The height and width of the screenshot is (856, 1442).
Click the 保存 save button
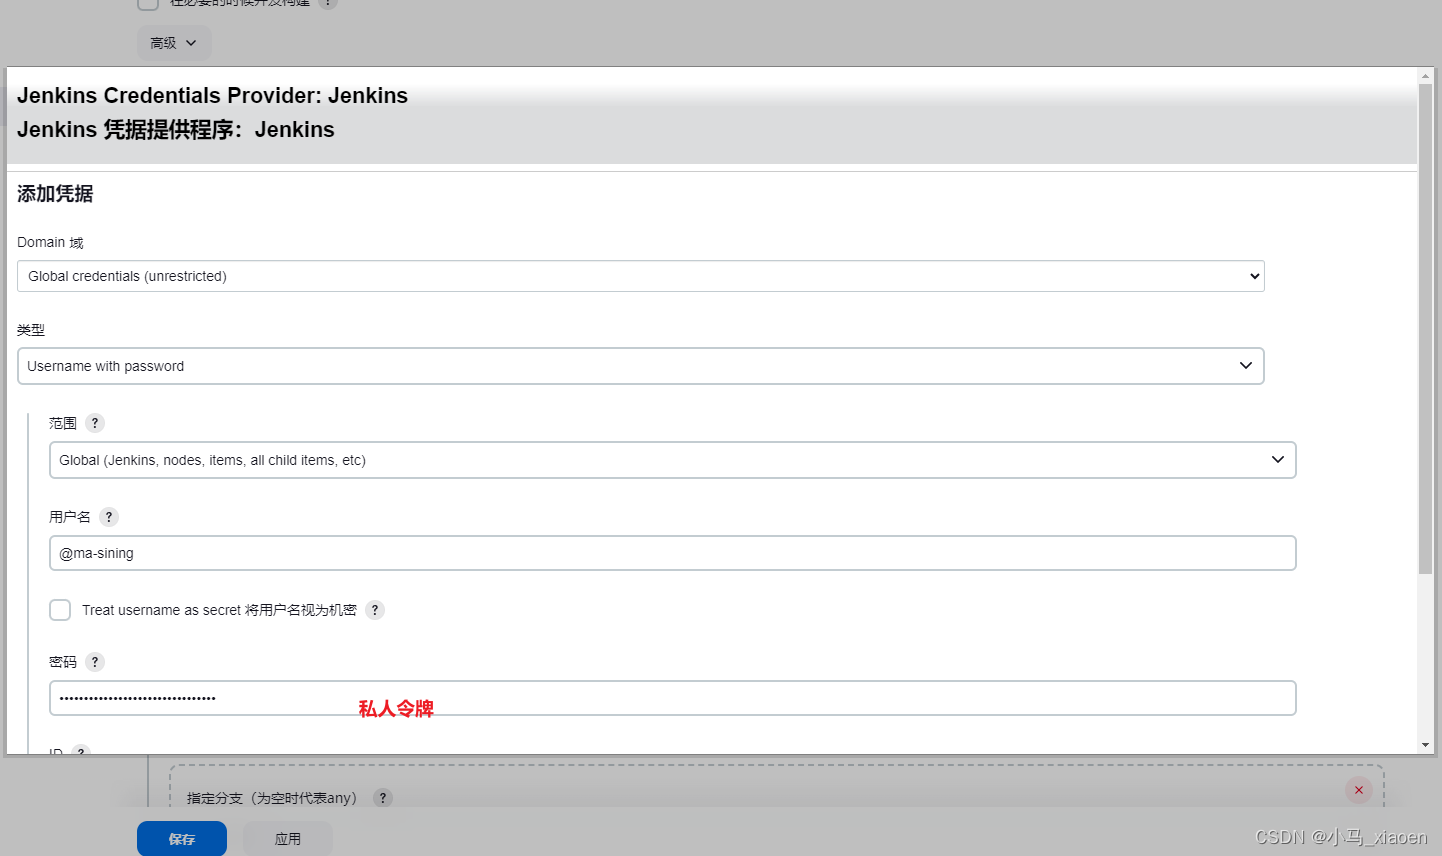click(182, 839)
